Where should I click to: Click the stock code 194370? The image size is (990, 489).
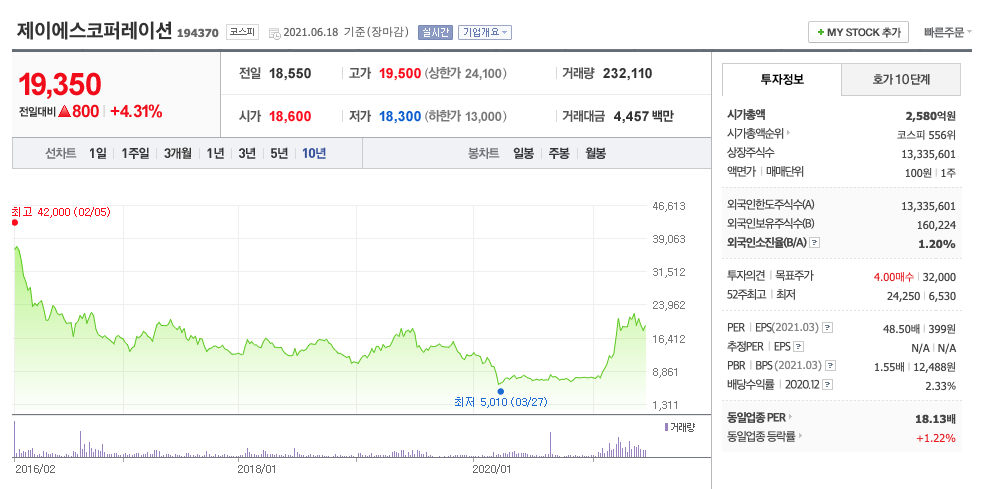click(x=197, y=33)
